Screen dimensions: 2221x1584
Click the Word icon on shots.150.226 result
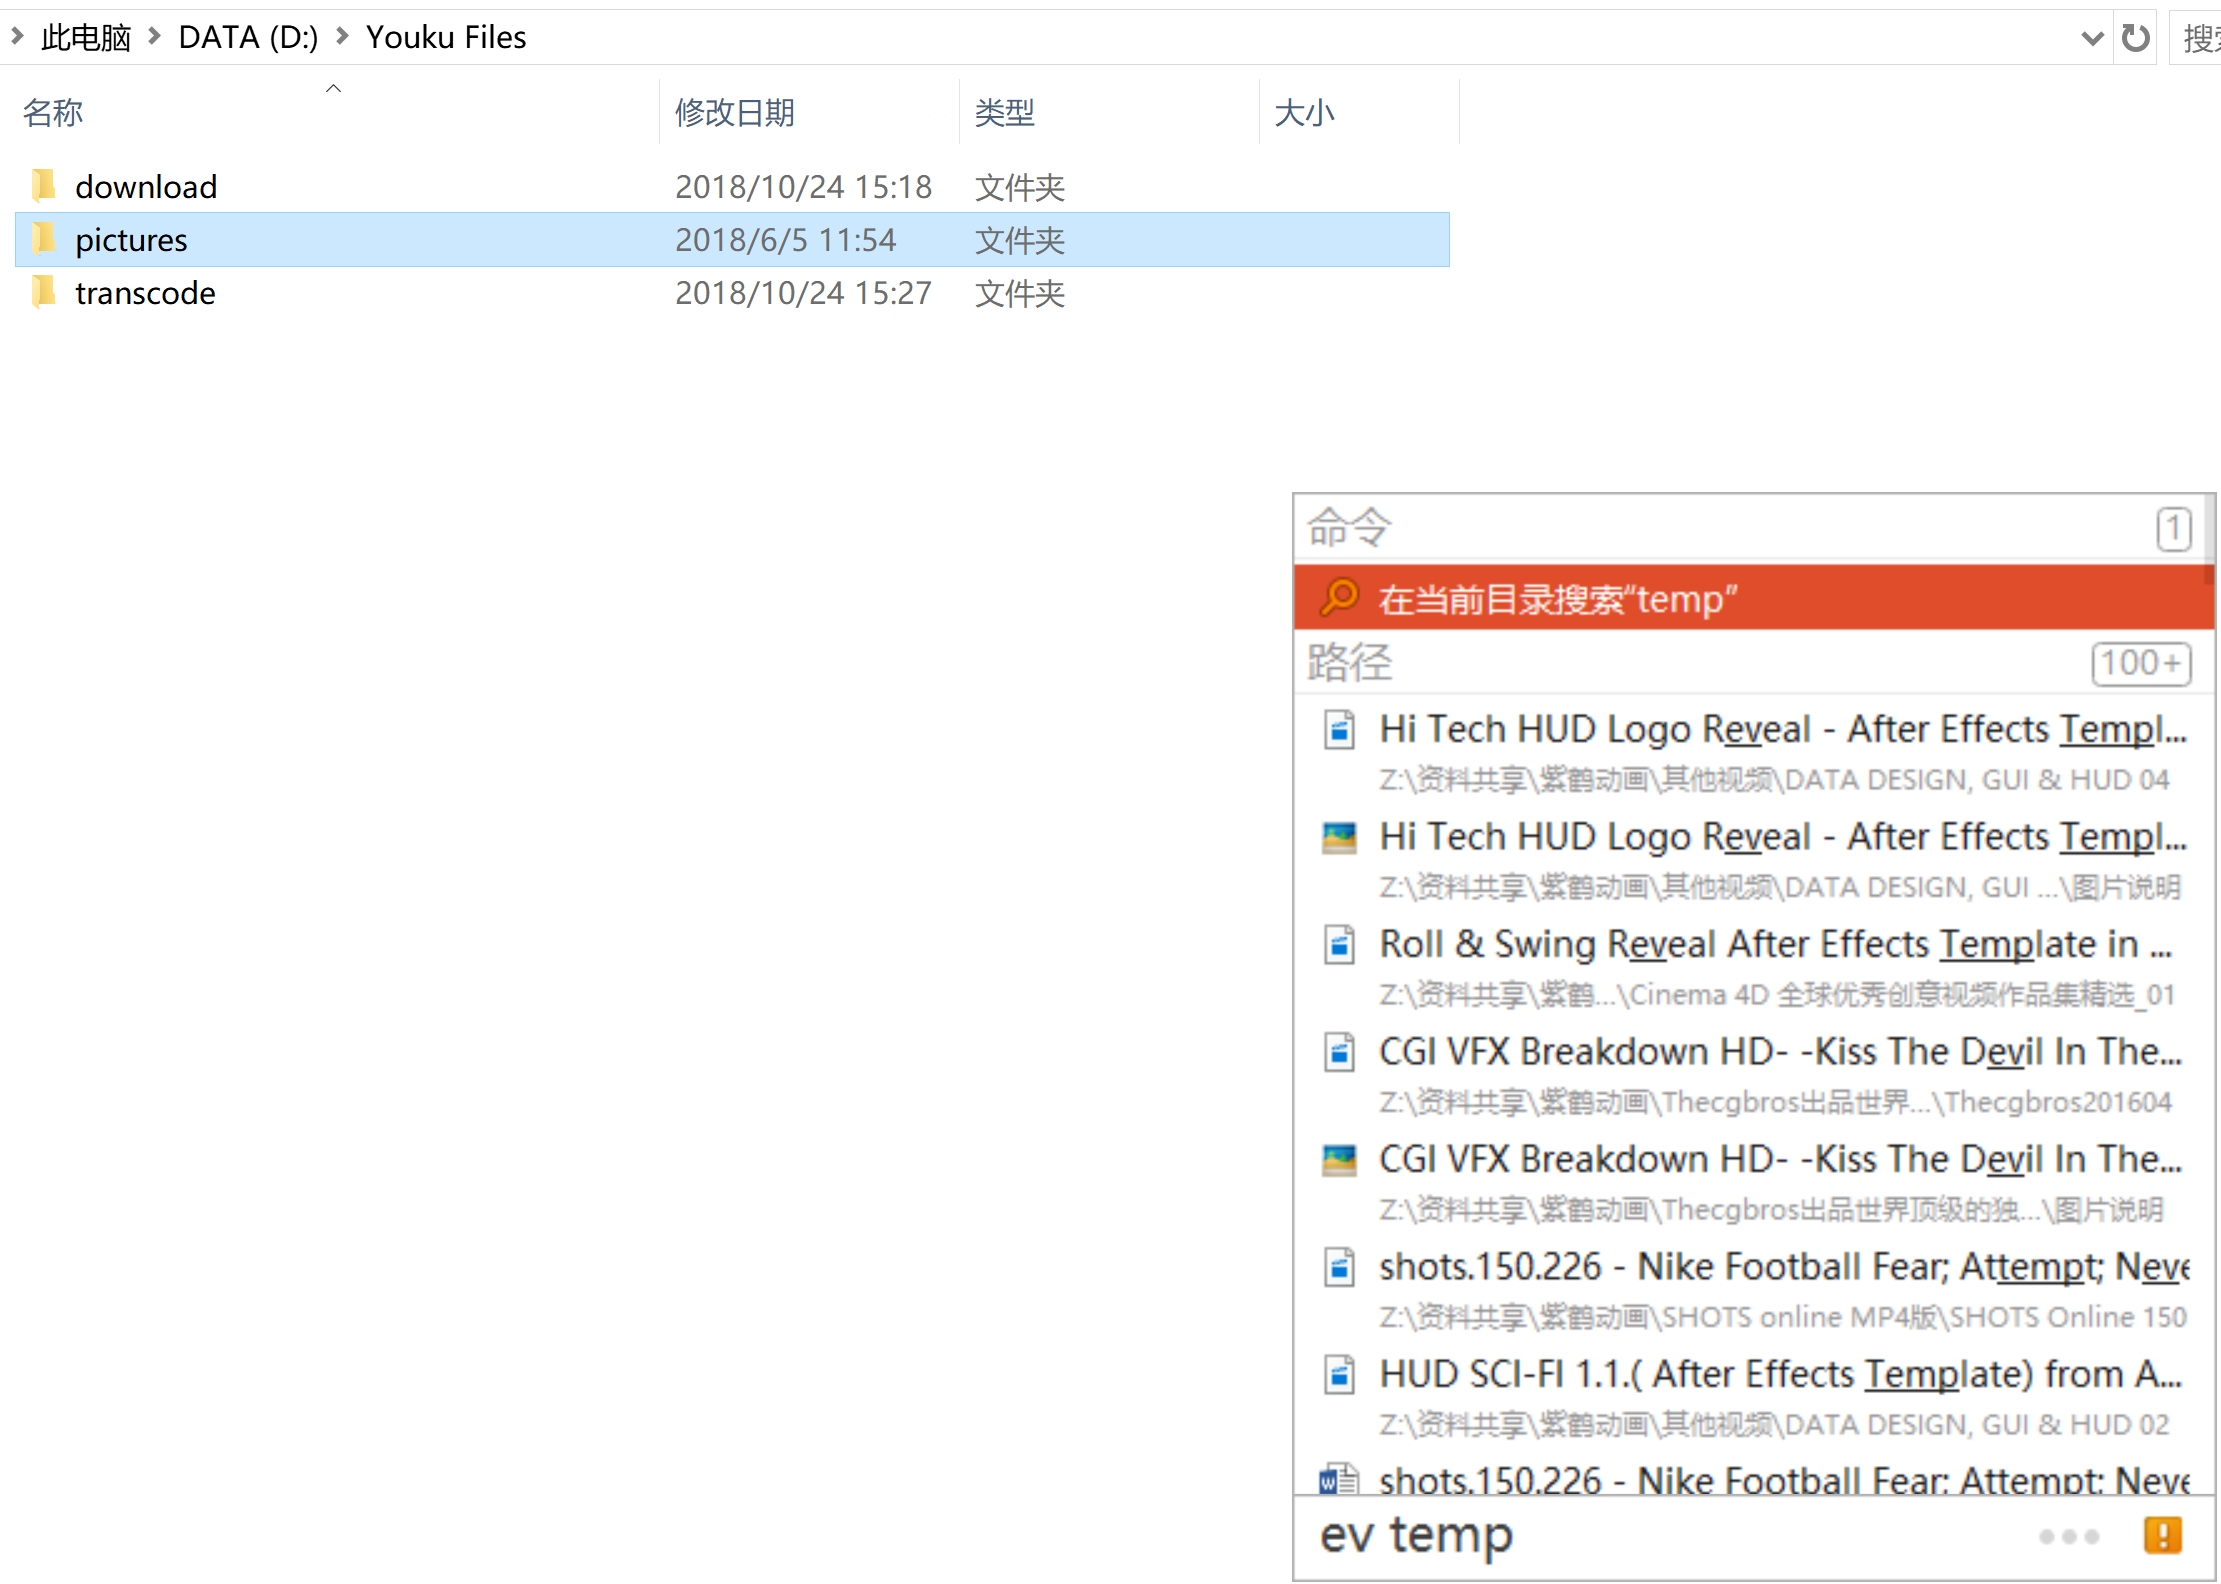tap(1338, 1480)
